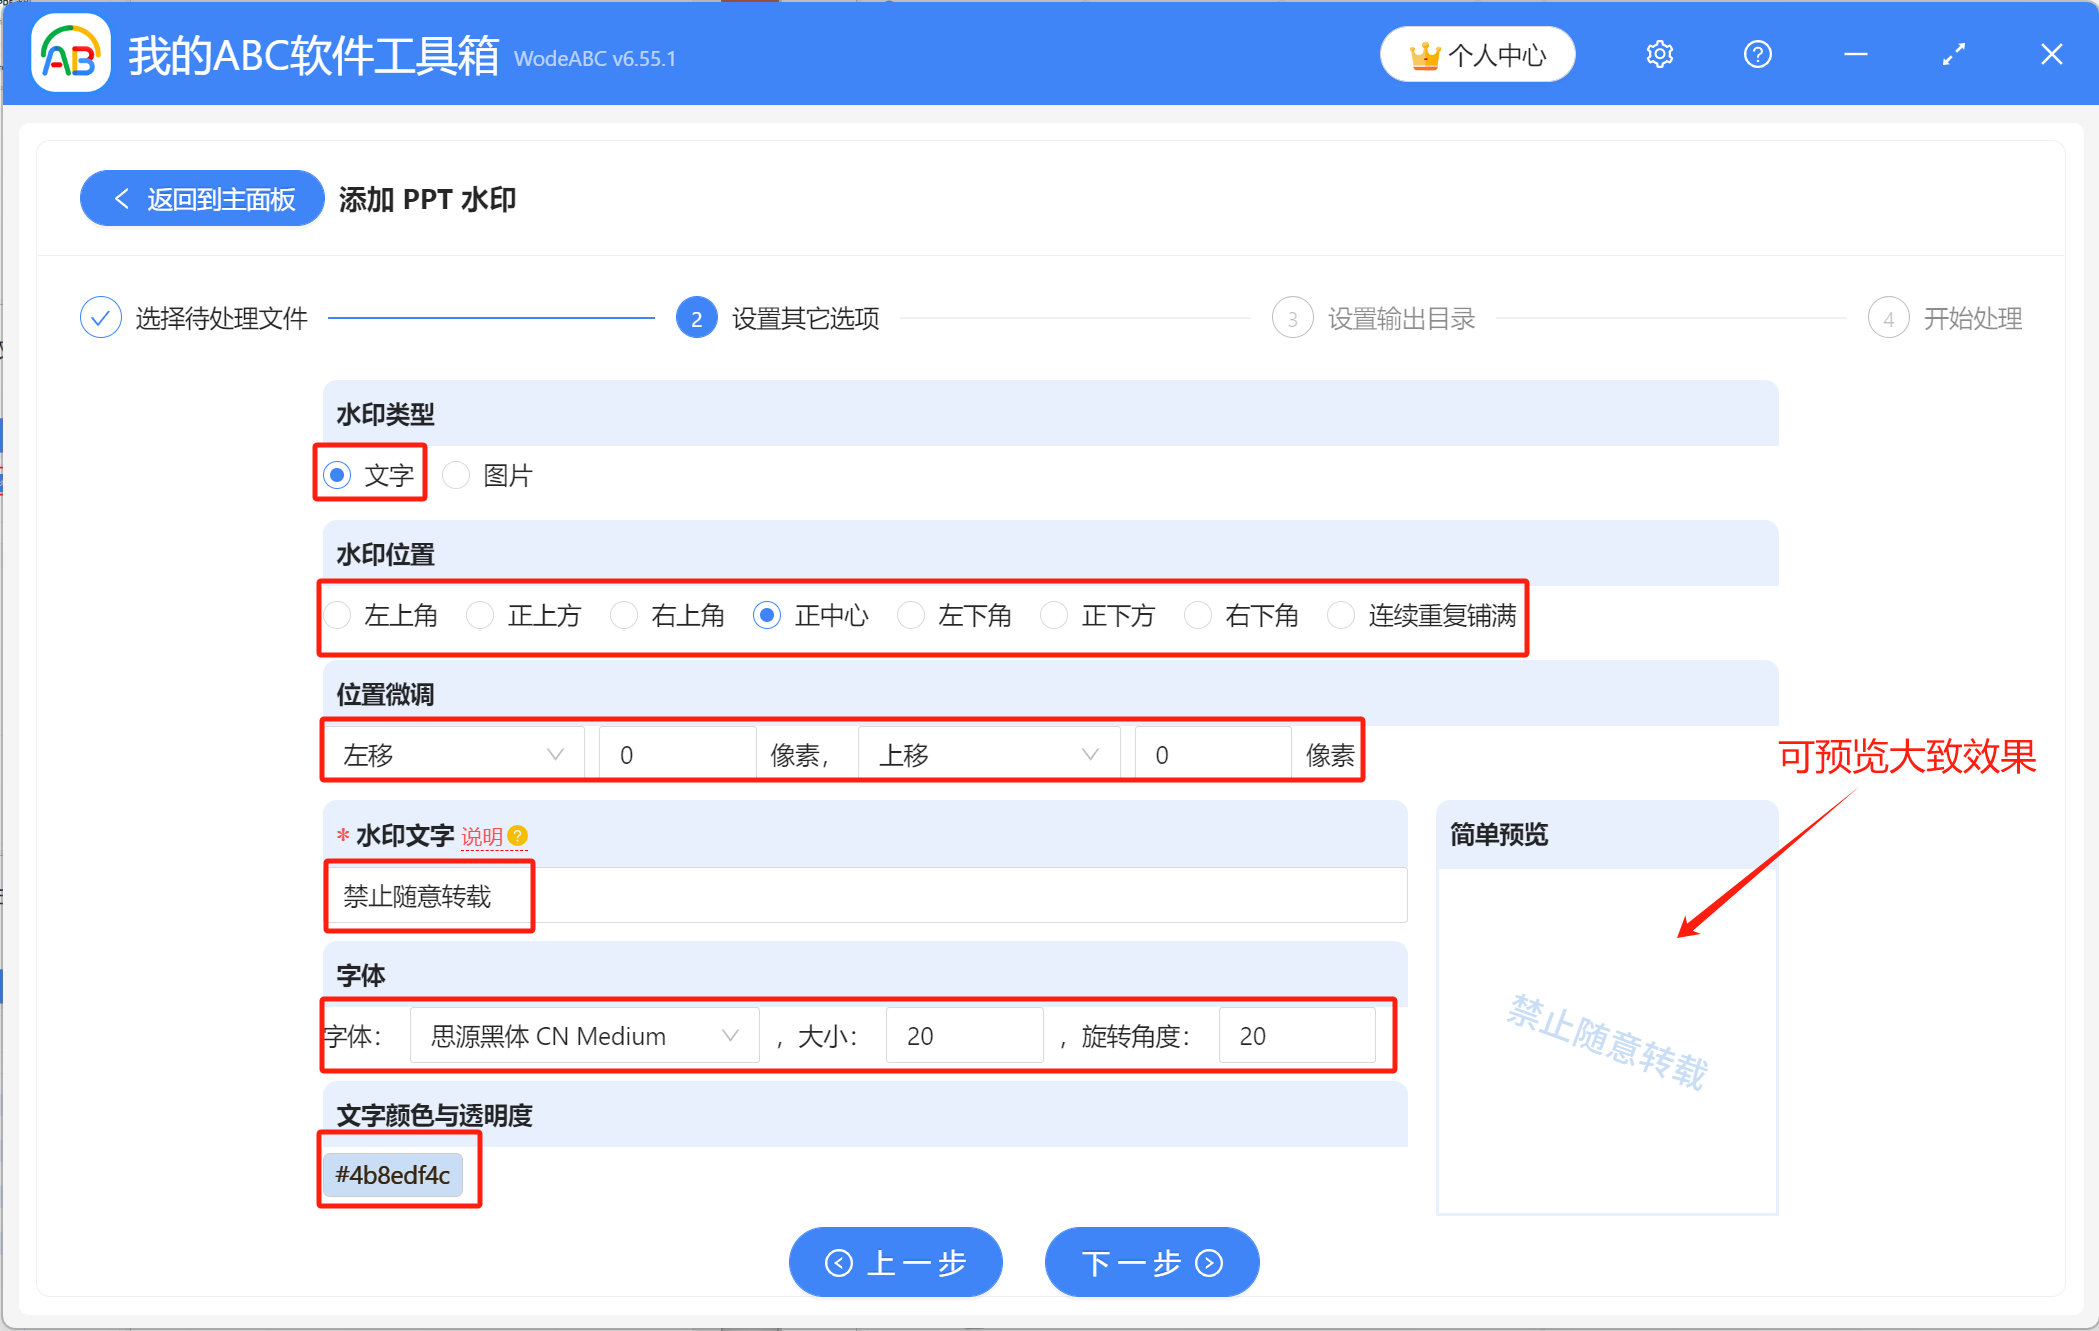The height and width of the screenshot is (1331, 2099).
Task: Click the yellow question icon next to 说明
Action: (x=517, y=836)
